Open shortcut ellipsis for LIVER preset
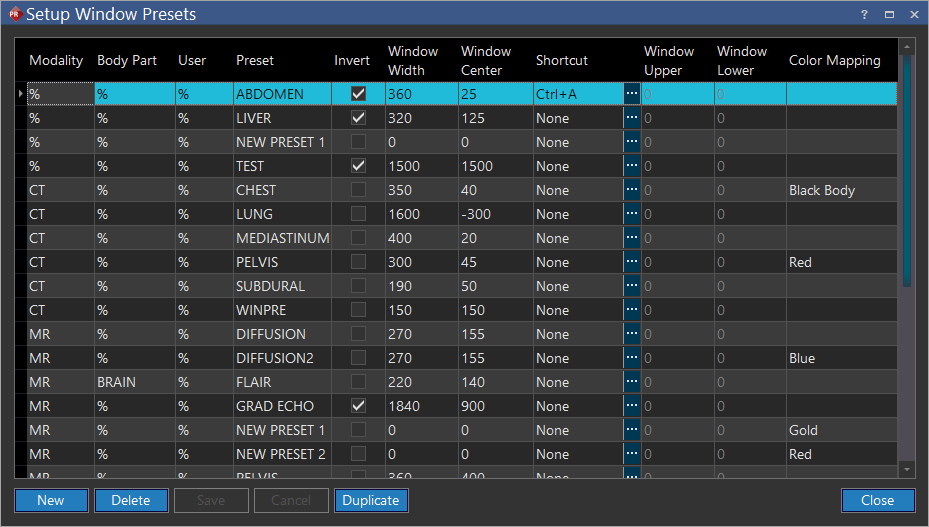 pyautogui.click(x=631, y=118)
